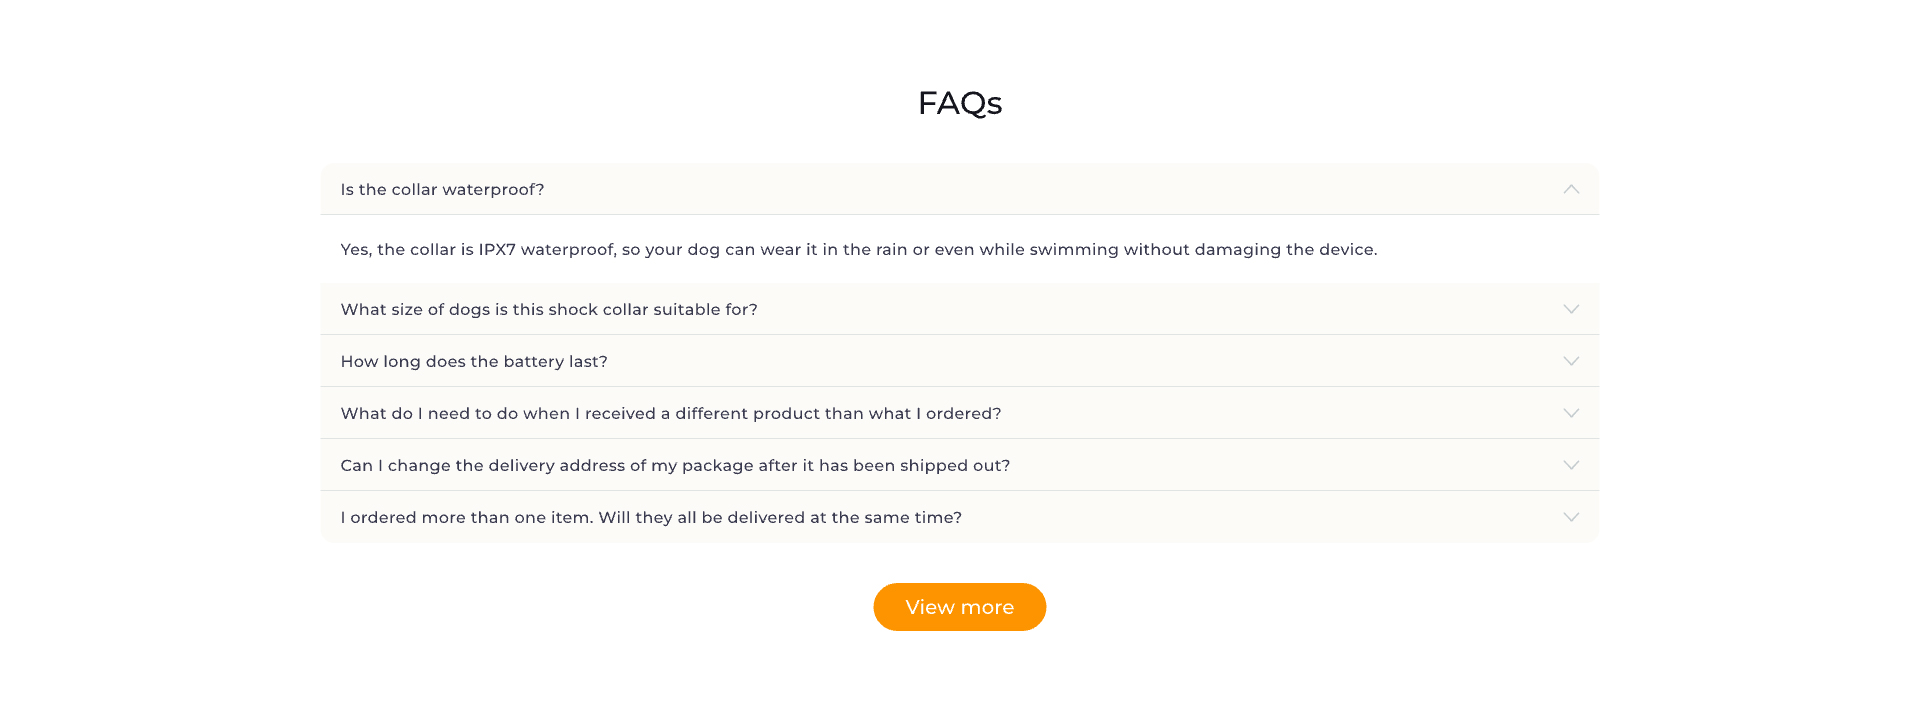The height and width of the screenshot is (720, 1920).
Task: Expand 'How long does the battery last?'
Action: [x=474, y=362]
